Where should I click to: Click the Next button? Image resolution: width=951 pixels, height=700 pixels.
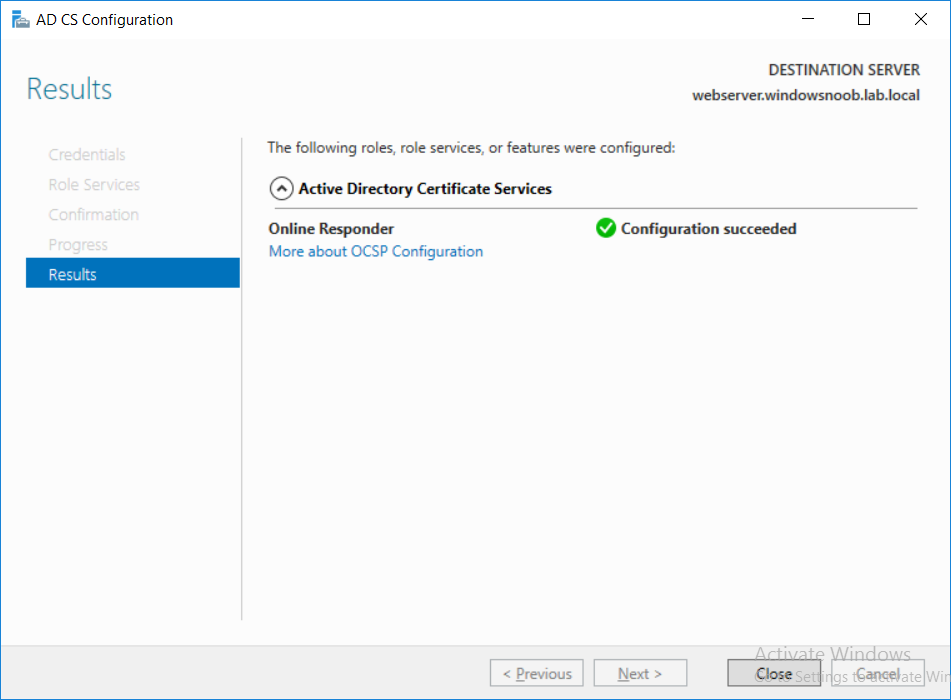[x=640, y=673]
